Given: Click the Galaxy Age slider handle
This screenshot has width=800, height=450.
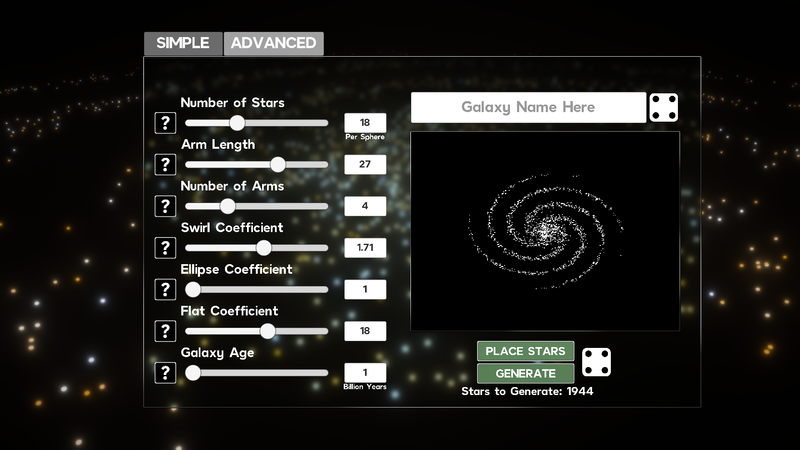Looking at the screenshot, I should (193, 373).
